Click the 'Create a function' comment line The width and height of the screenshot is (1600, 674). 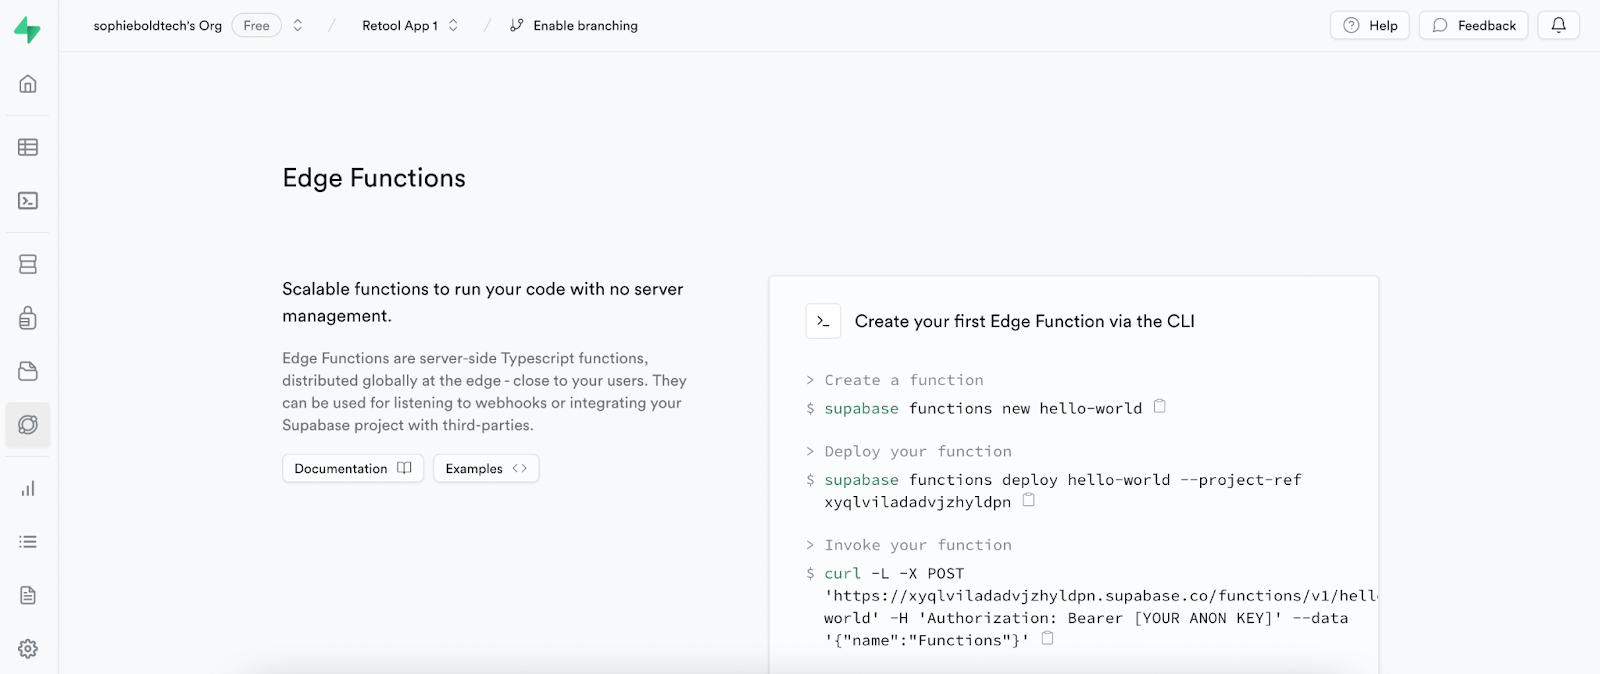coord(904,380)
